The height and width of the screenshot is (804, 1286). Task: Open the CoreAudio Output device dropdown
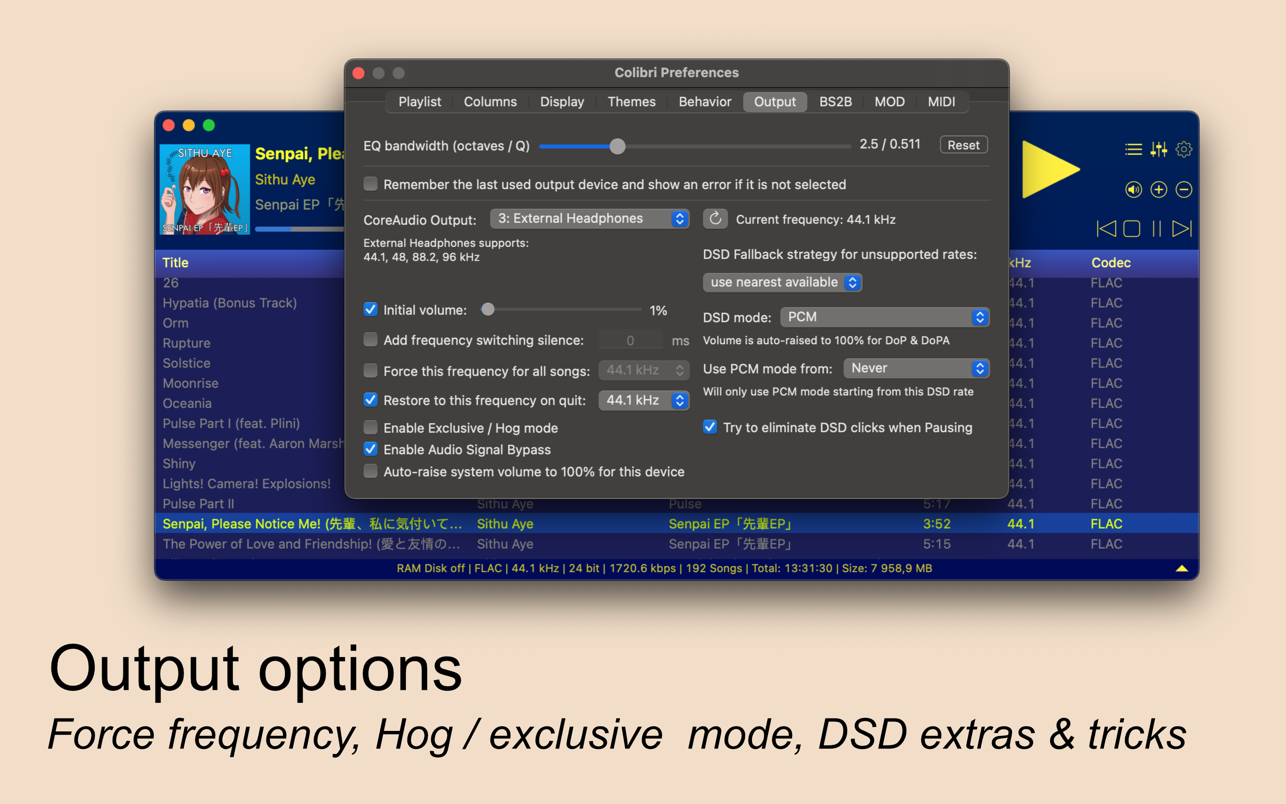pyautogui.click(x=589, y=219)
